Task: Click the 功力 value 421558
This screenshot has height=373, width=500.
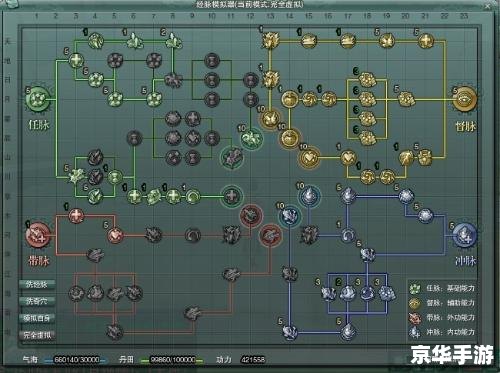Action: coord(253,360)
